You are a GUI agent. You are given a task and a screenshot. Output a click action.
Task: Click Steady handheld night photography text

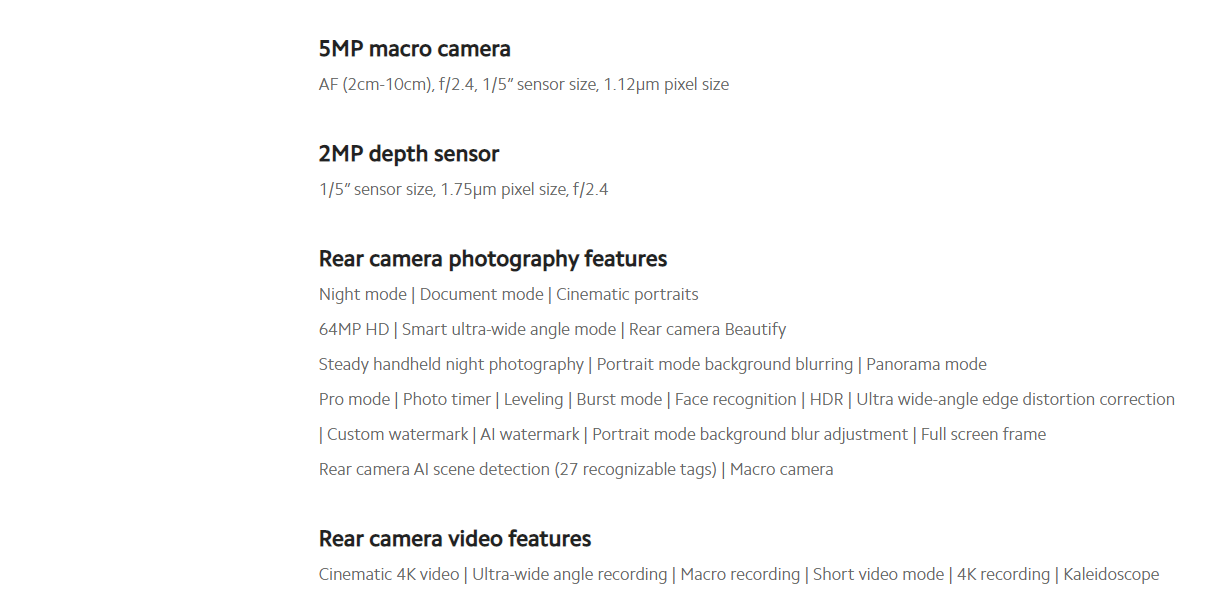451,365
